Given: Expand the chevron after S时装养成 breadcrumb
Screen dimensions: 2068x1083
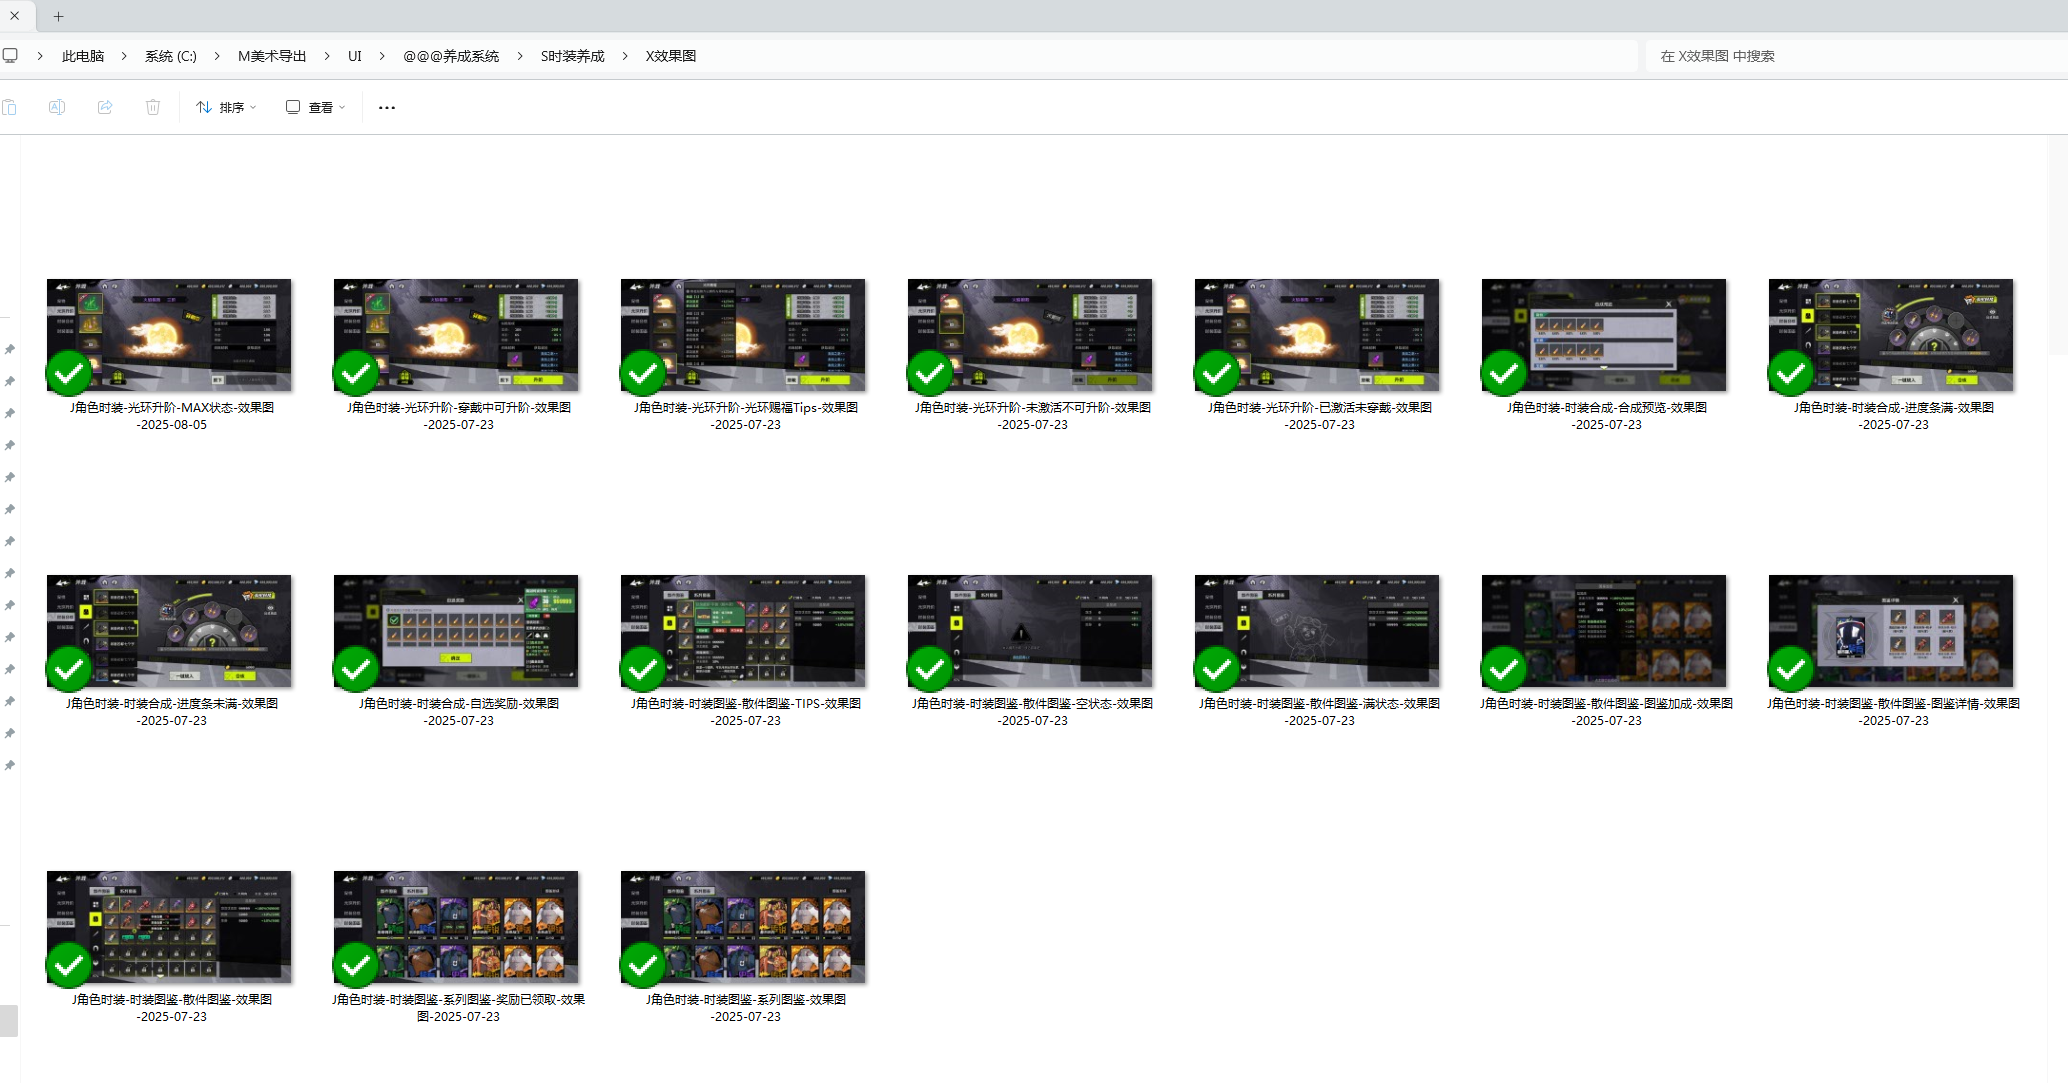Looking at the screenshot, I should tap(625, 56).
